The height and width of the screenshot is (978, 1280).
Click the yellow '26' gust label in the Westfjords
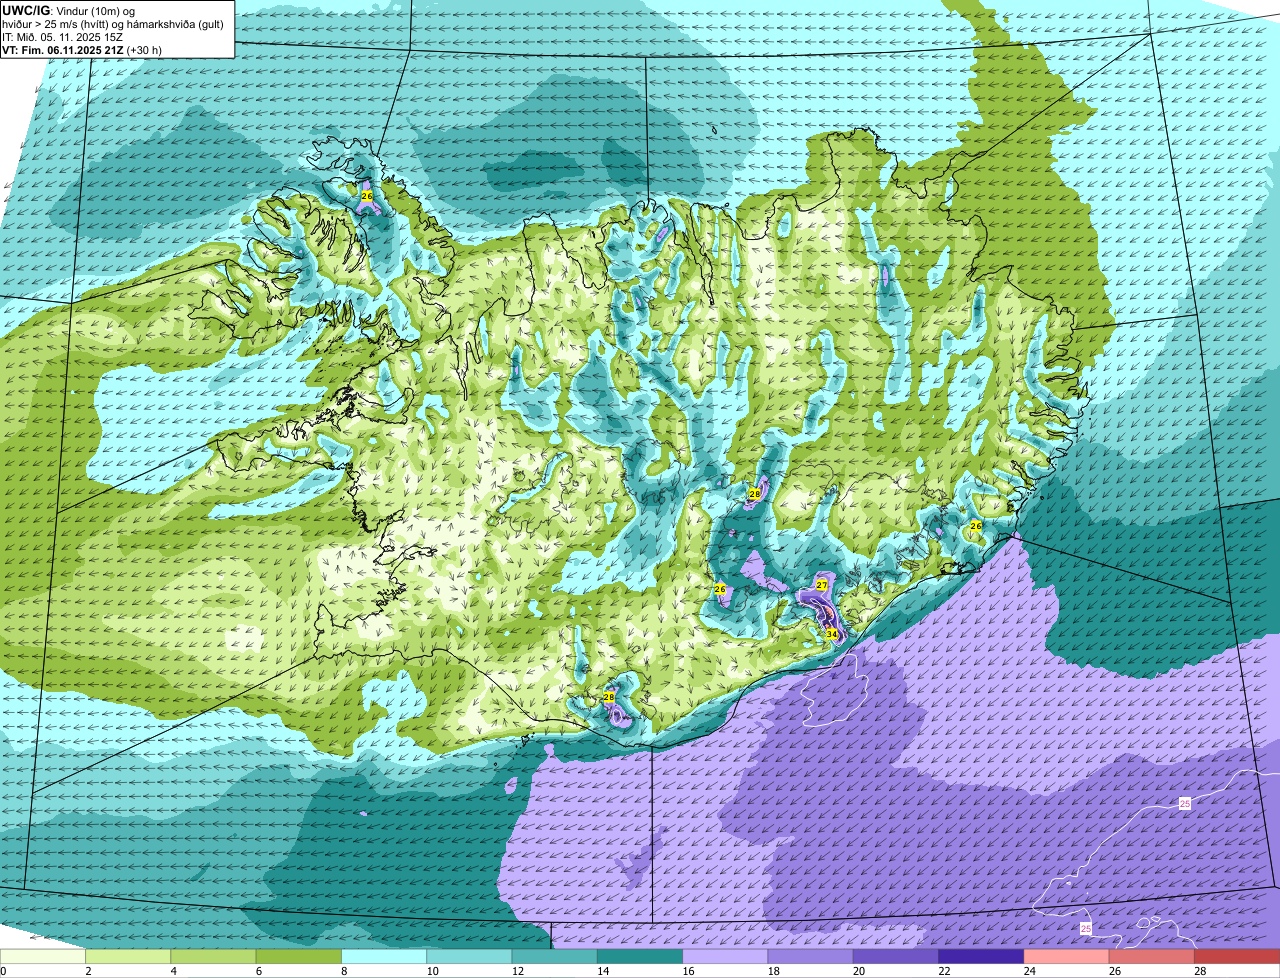pyautogui.click(x=367, y=197)
